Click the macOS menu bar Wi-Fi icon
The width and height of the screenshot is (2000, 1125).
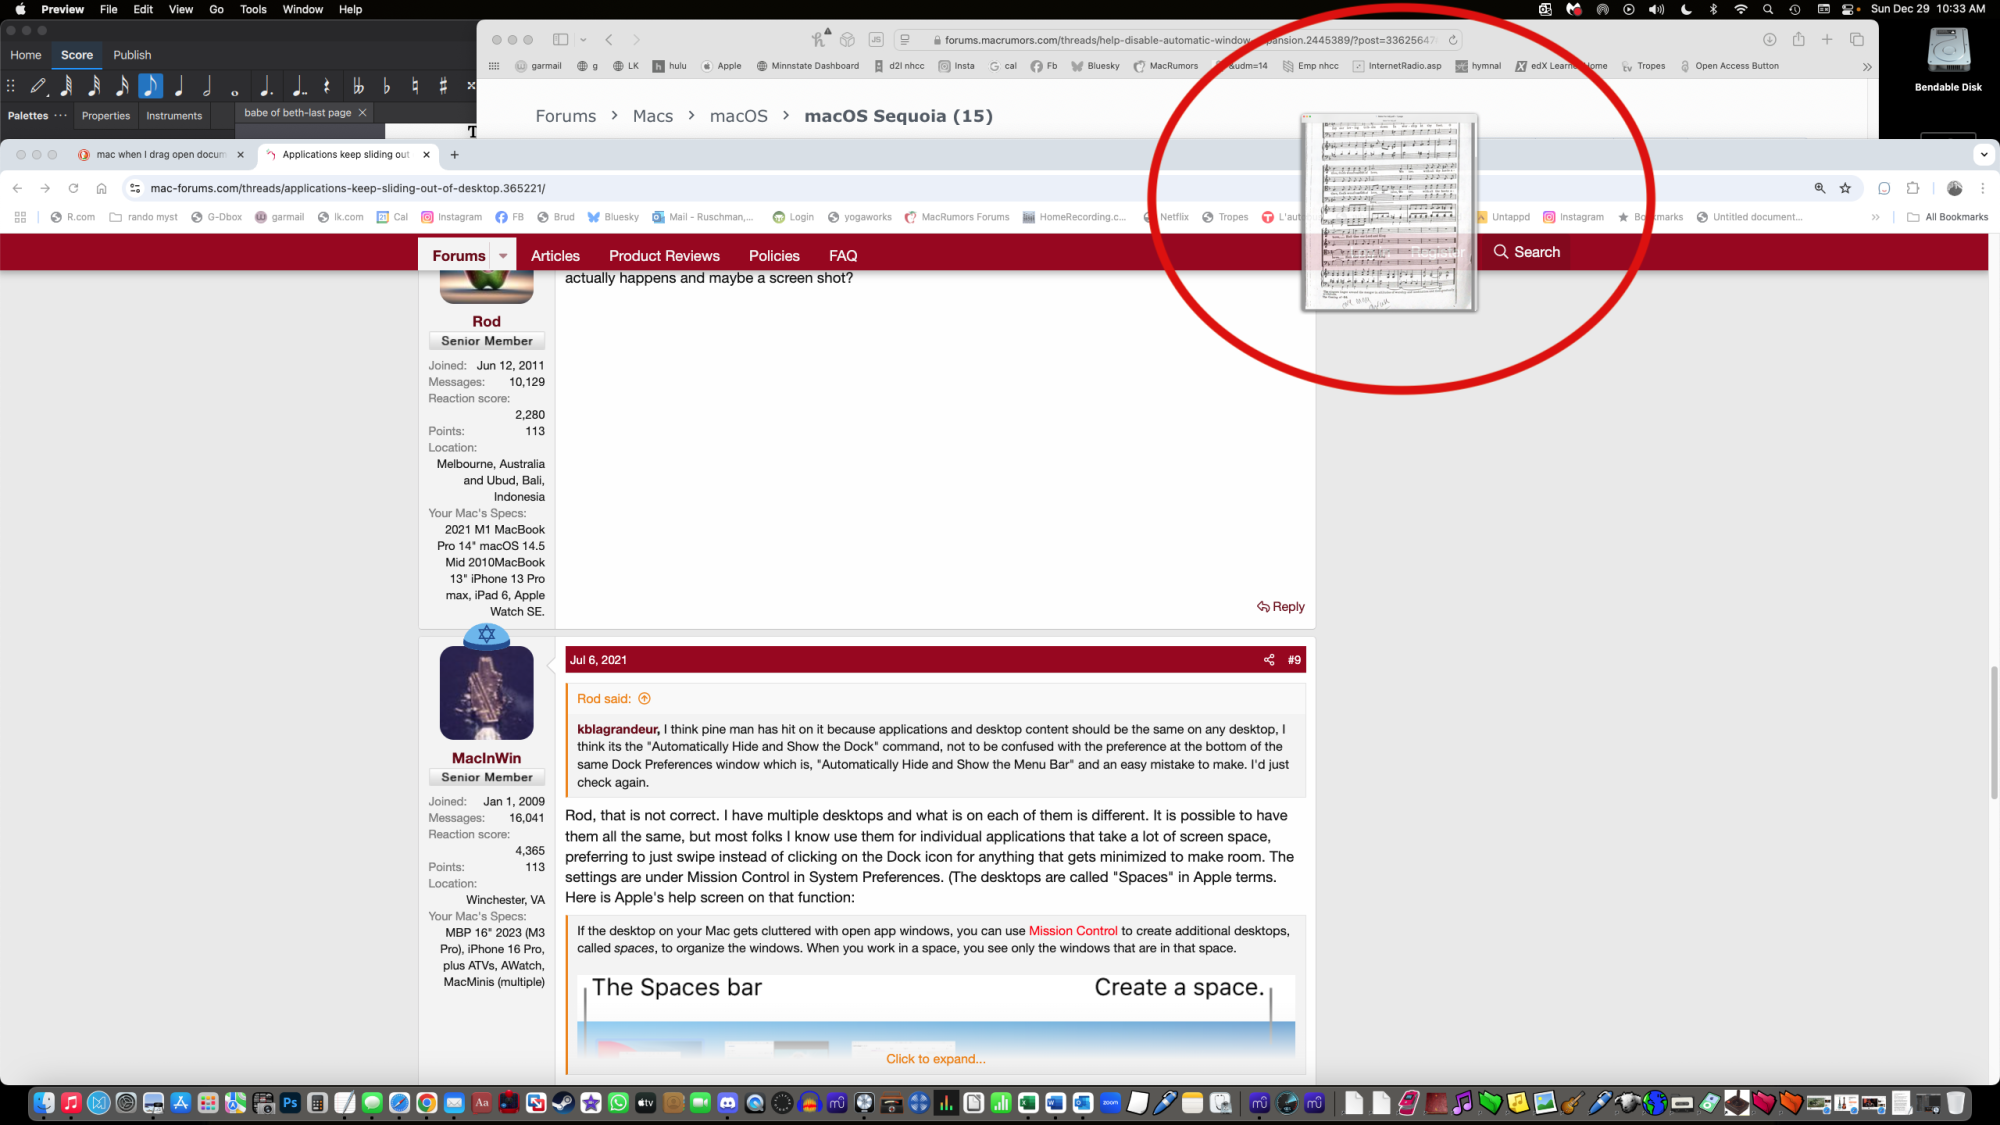(1736, 10)
